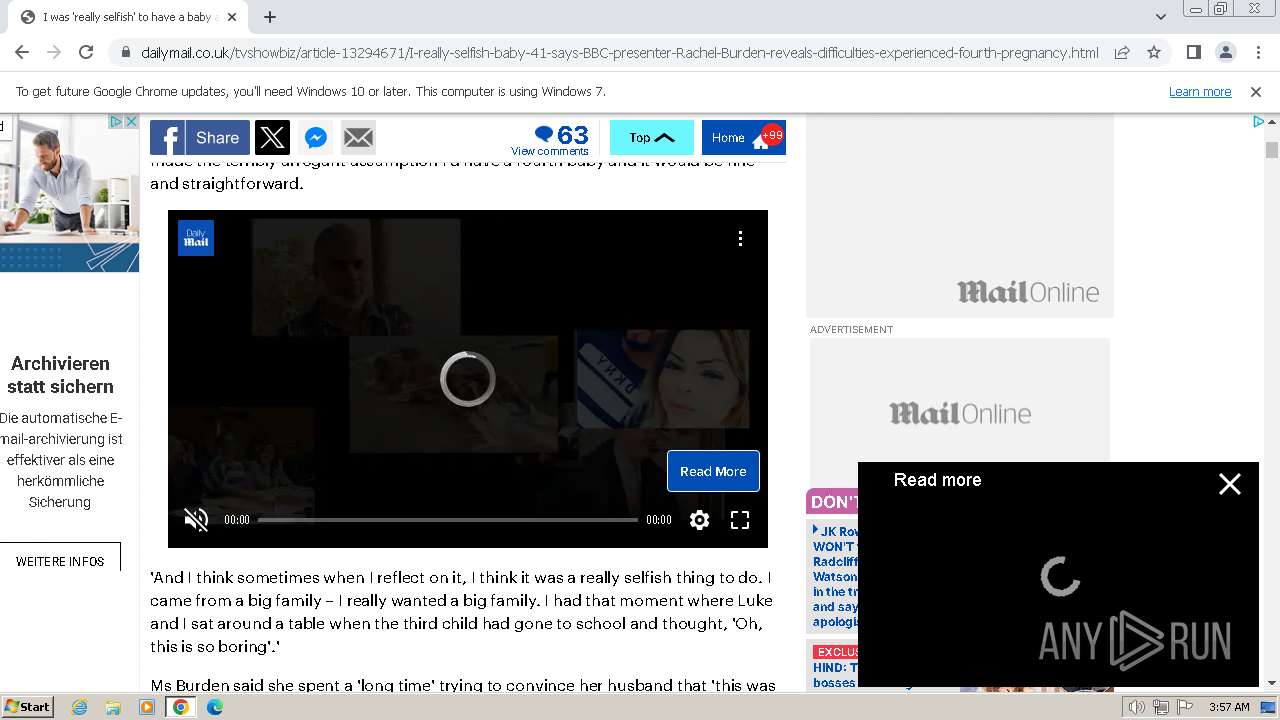
Task: Open Action Center flag icon
Action: (x=1185, y=707)
